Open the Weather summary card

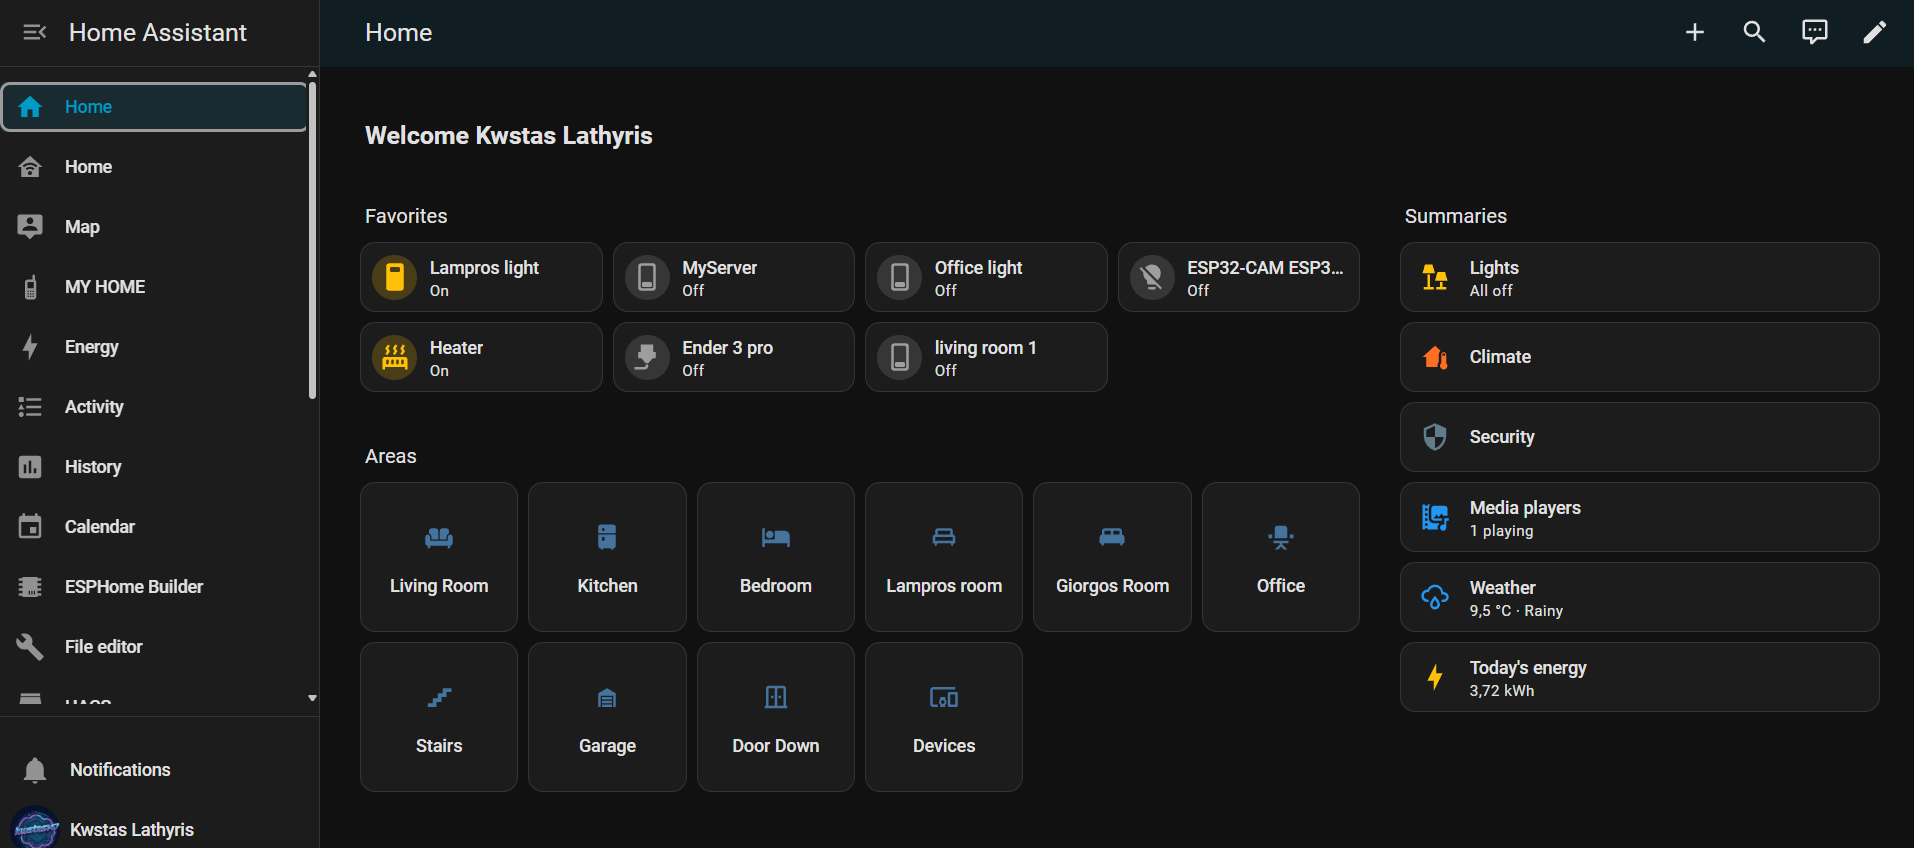point(1638,597)
